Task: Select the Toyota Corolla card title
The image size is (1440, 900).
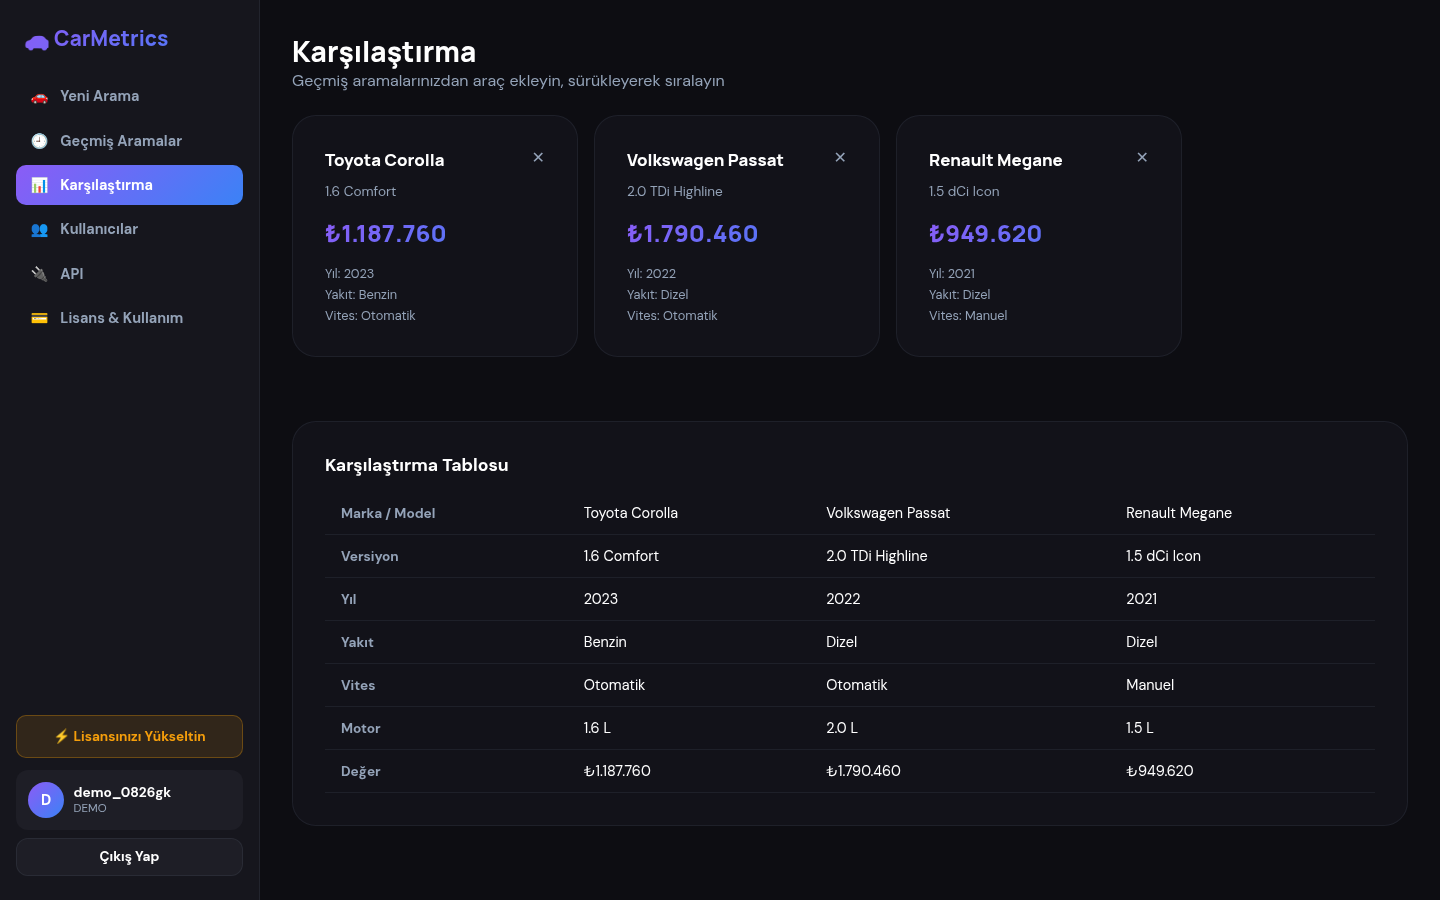Action: pos(384,160)
